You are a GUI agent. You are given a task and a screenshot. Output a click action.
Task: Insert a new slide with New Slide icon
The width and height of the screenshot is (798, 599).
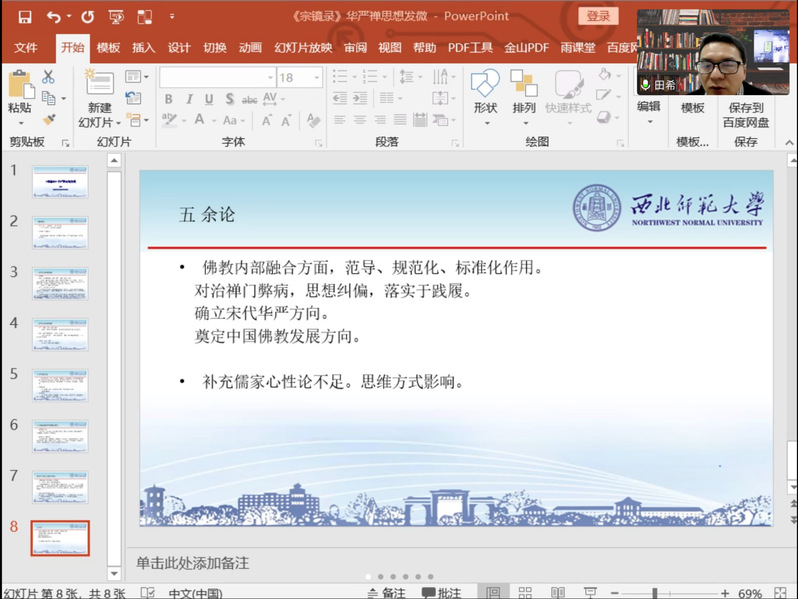coord(99,92)
